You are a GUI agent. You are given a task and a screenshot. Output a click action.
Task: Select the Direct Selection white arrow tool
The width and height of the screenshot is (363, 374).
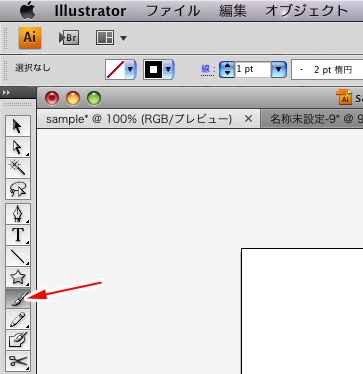[18, 147]
